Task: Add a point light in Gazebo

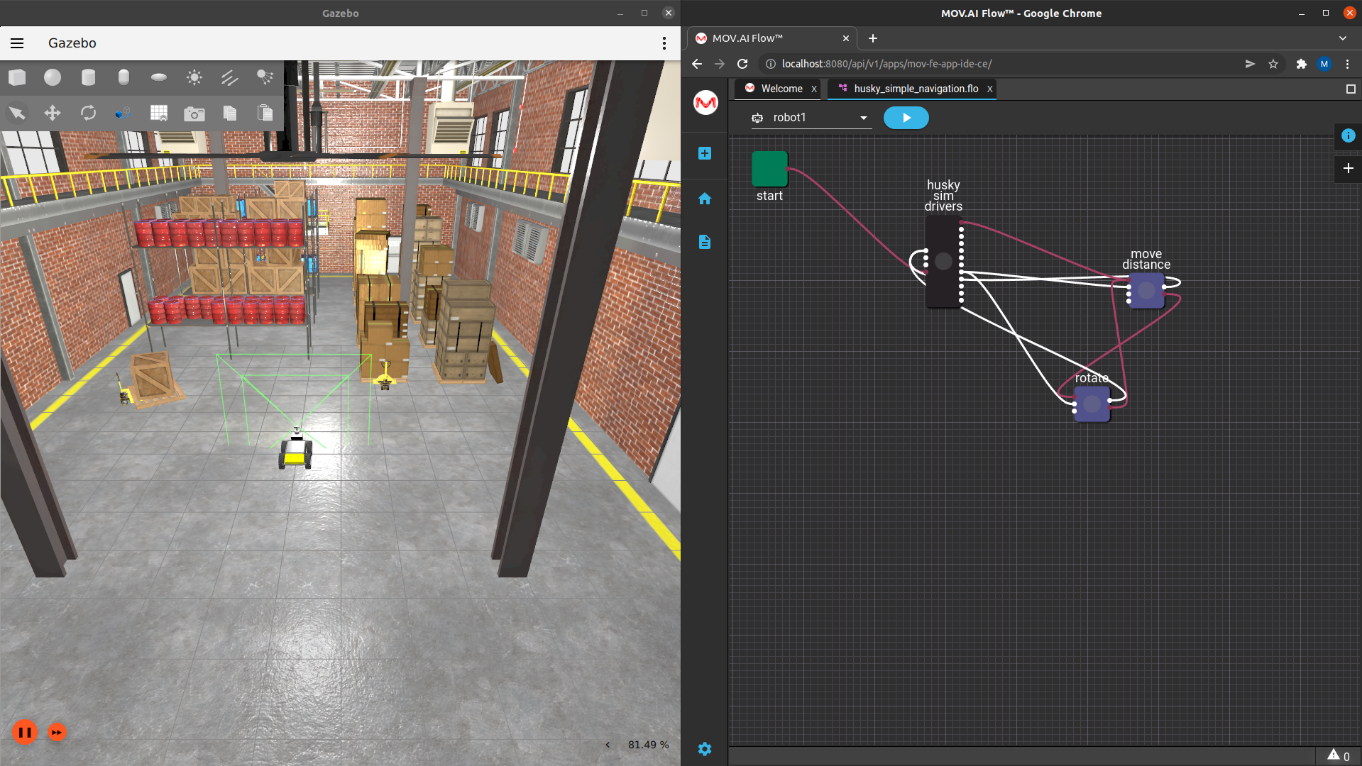Action: click(x=194, y=77)
